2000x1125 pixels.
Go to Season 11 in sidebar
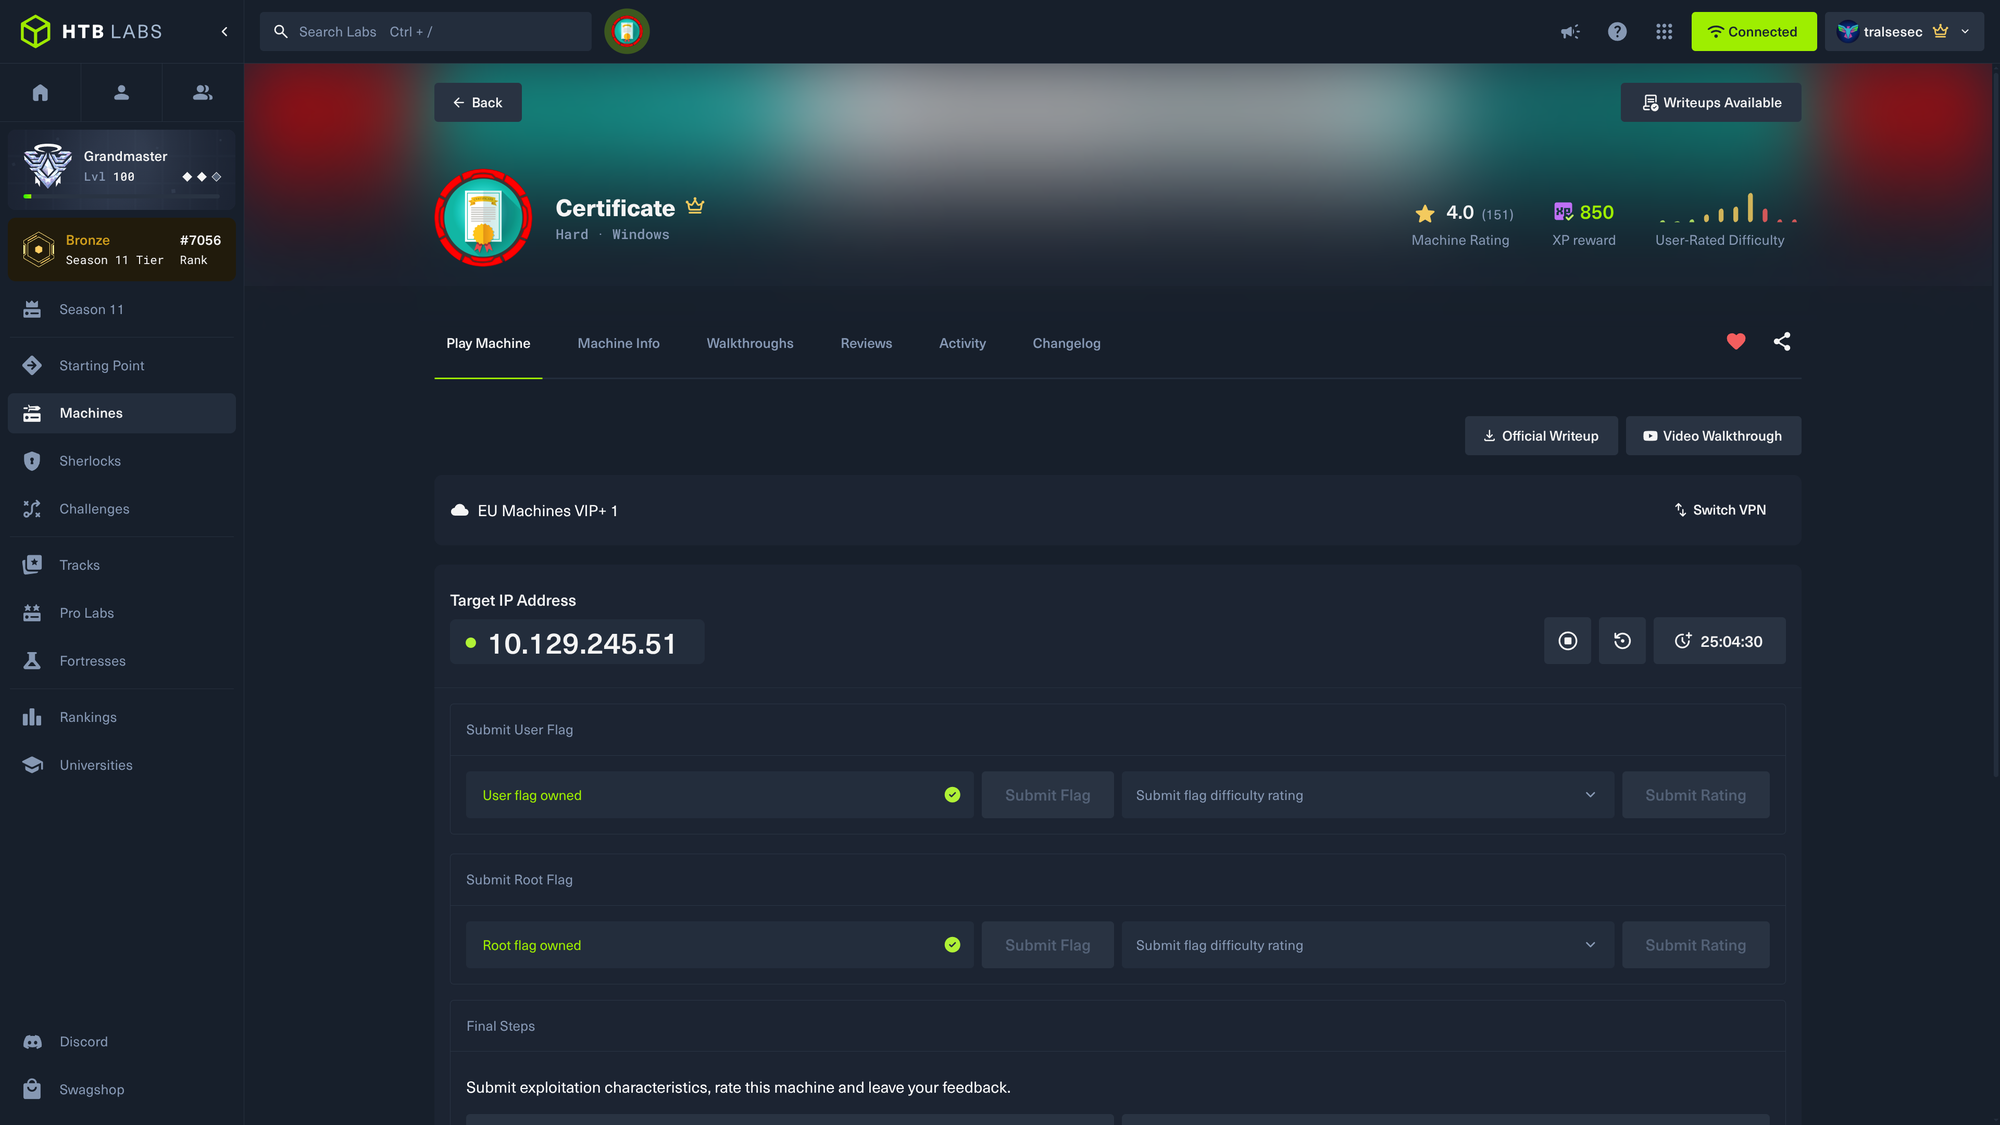[122, 310]
